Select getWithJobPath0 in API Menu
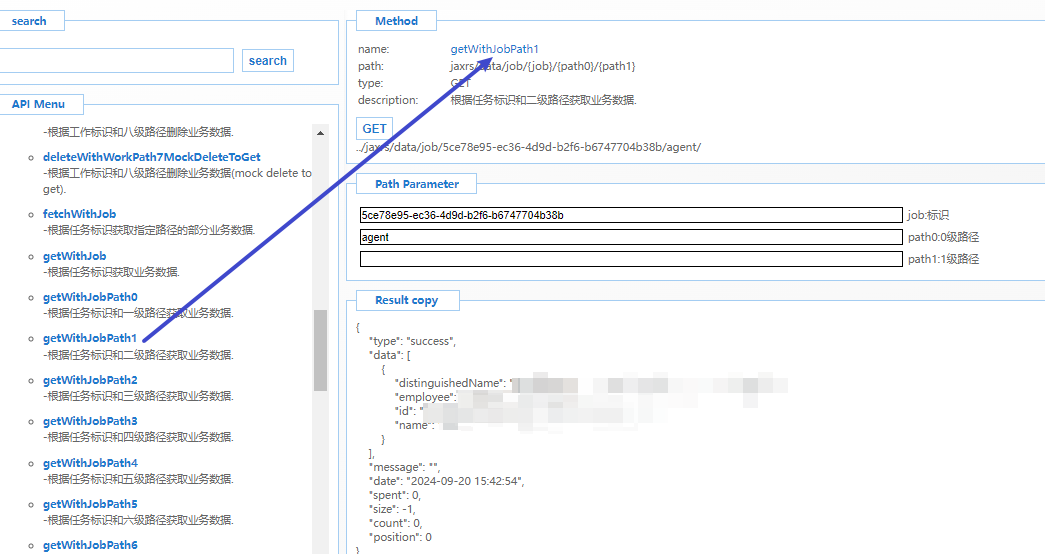The image size is (1045, 554). click(x=90, y=297)
